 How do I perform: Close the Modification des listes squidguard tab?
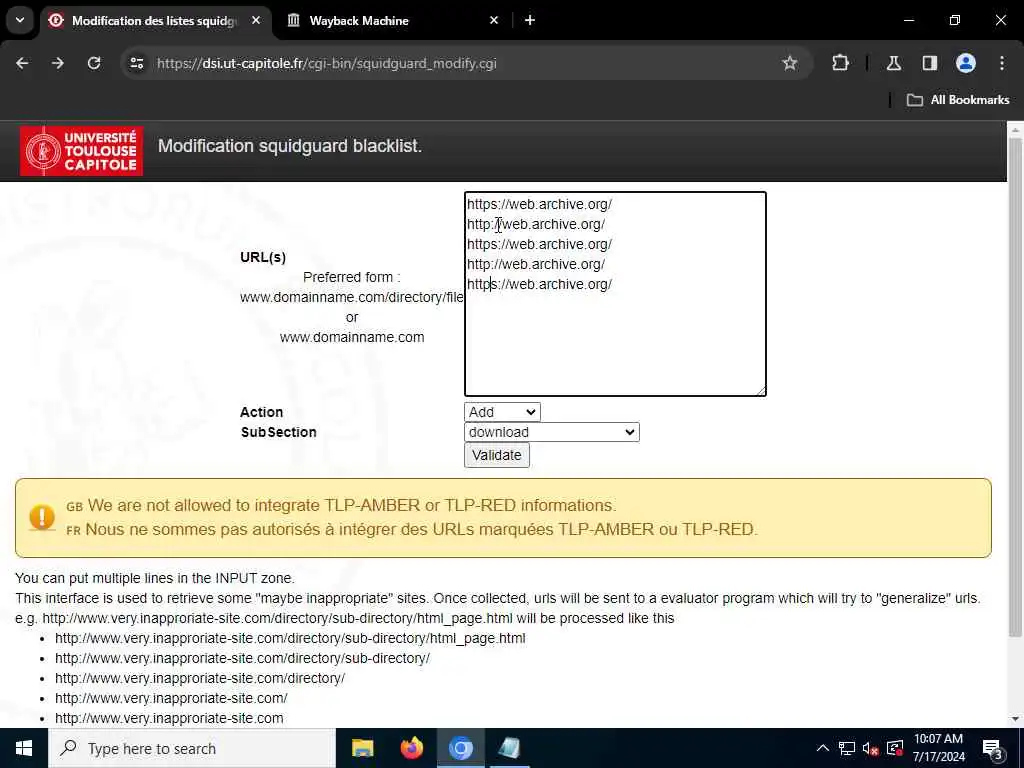point(256,21)
